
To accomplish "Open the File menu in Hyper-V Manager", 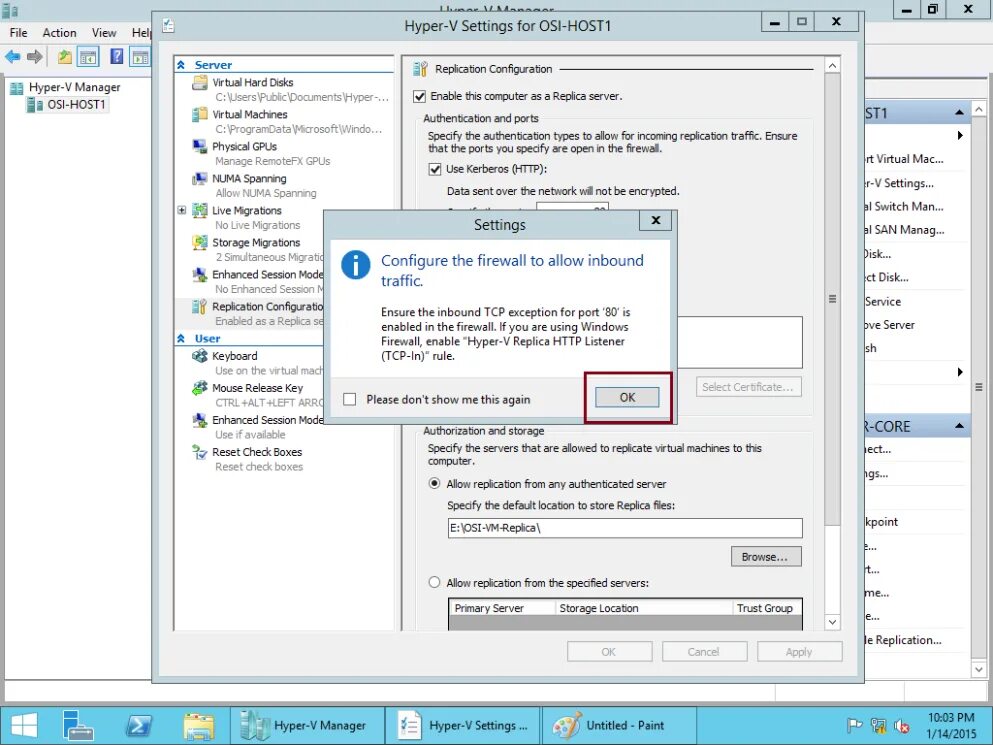I will (x=18, y=32).
